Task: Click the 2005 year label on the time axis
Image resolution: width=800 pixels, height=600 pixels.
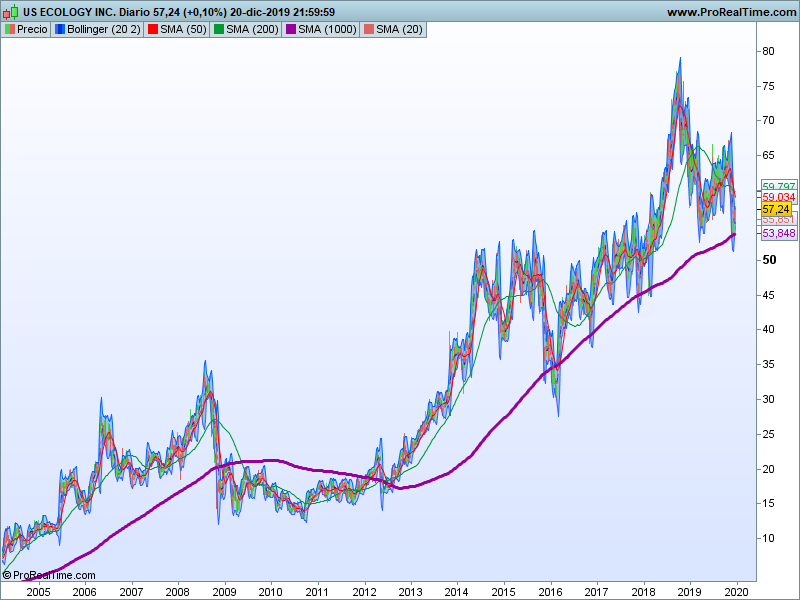Action: (38, 592)
